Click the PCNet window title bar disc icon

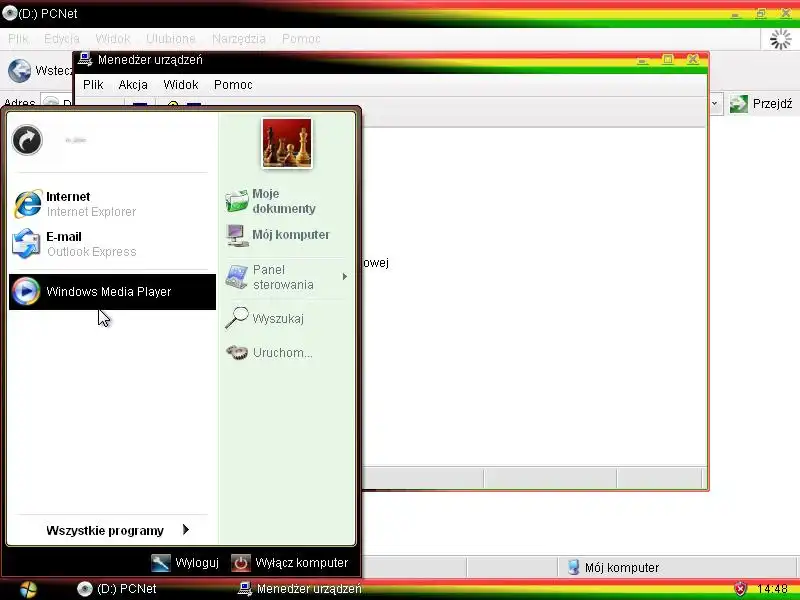click(x=9, y=13)
